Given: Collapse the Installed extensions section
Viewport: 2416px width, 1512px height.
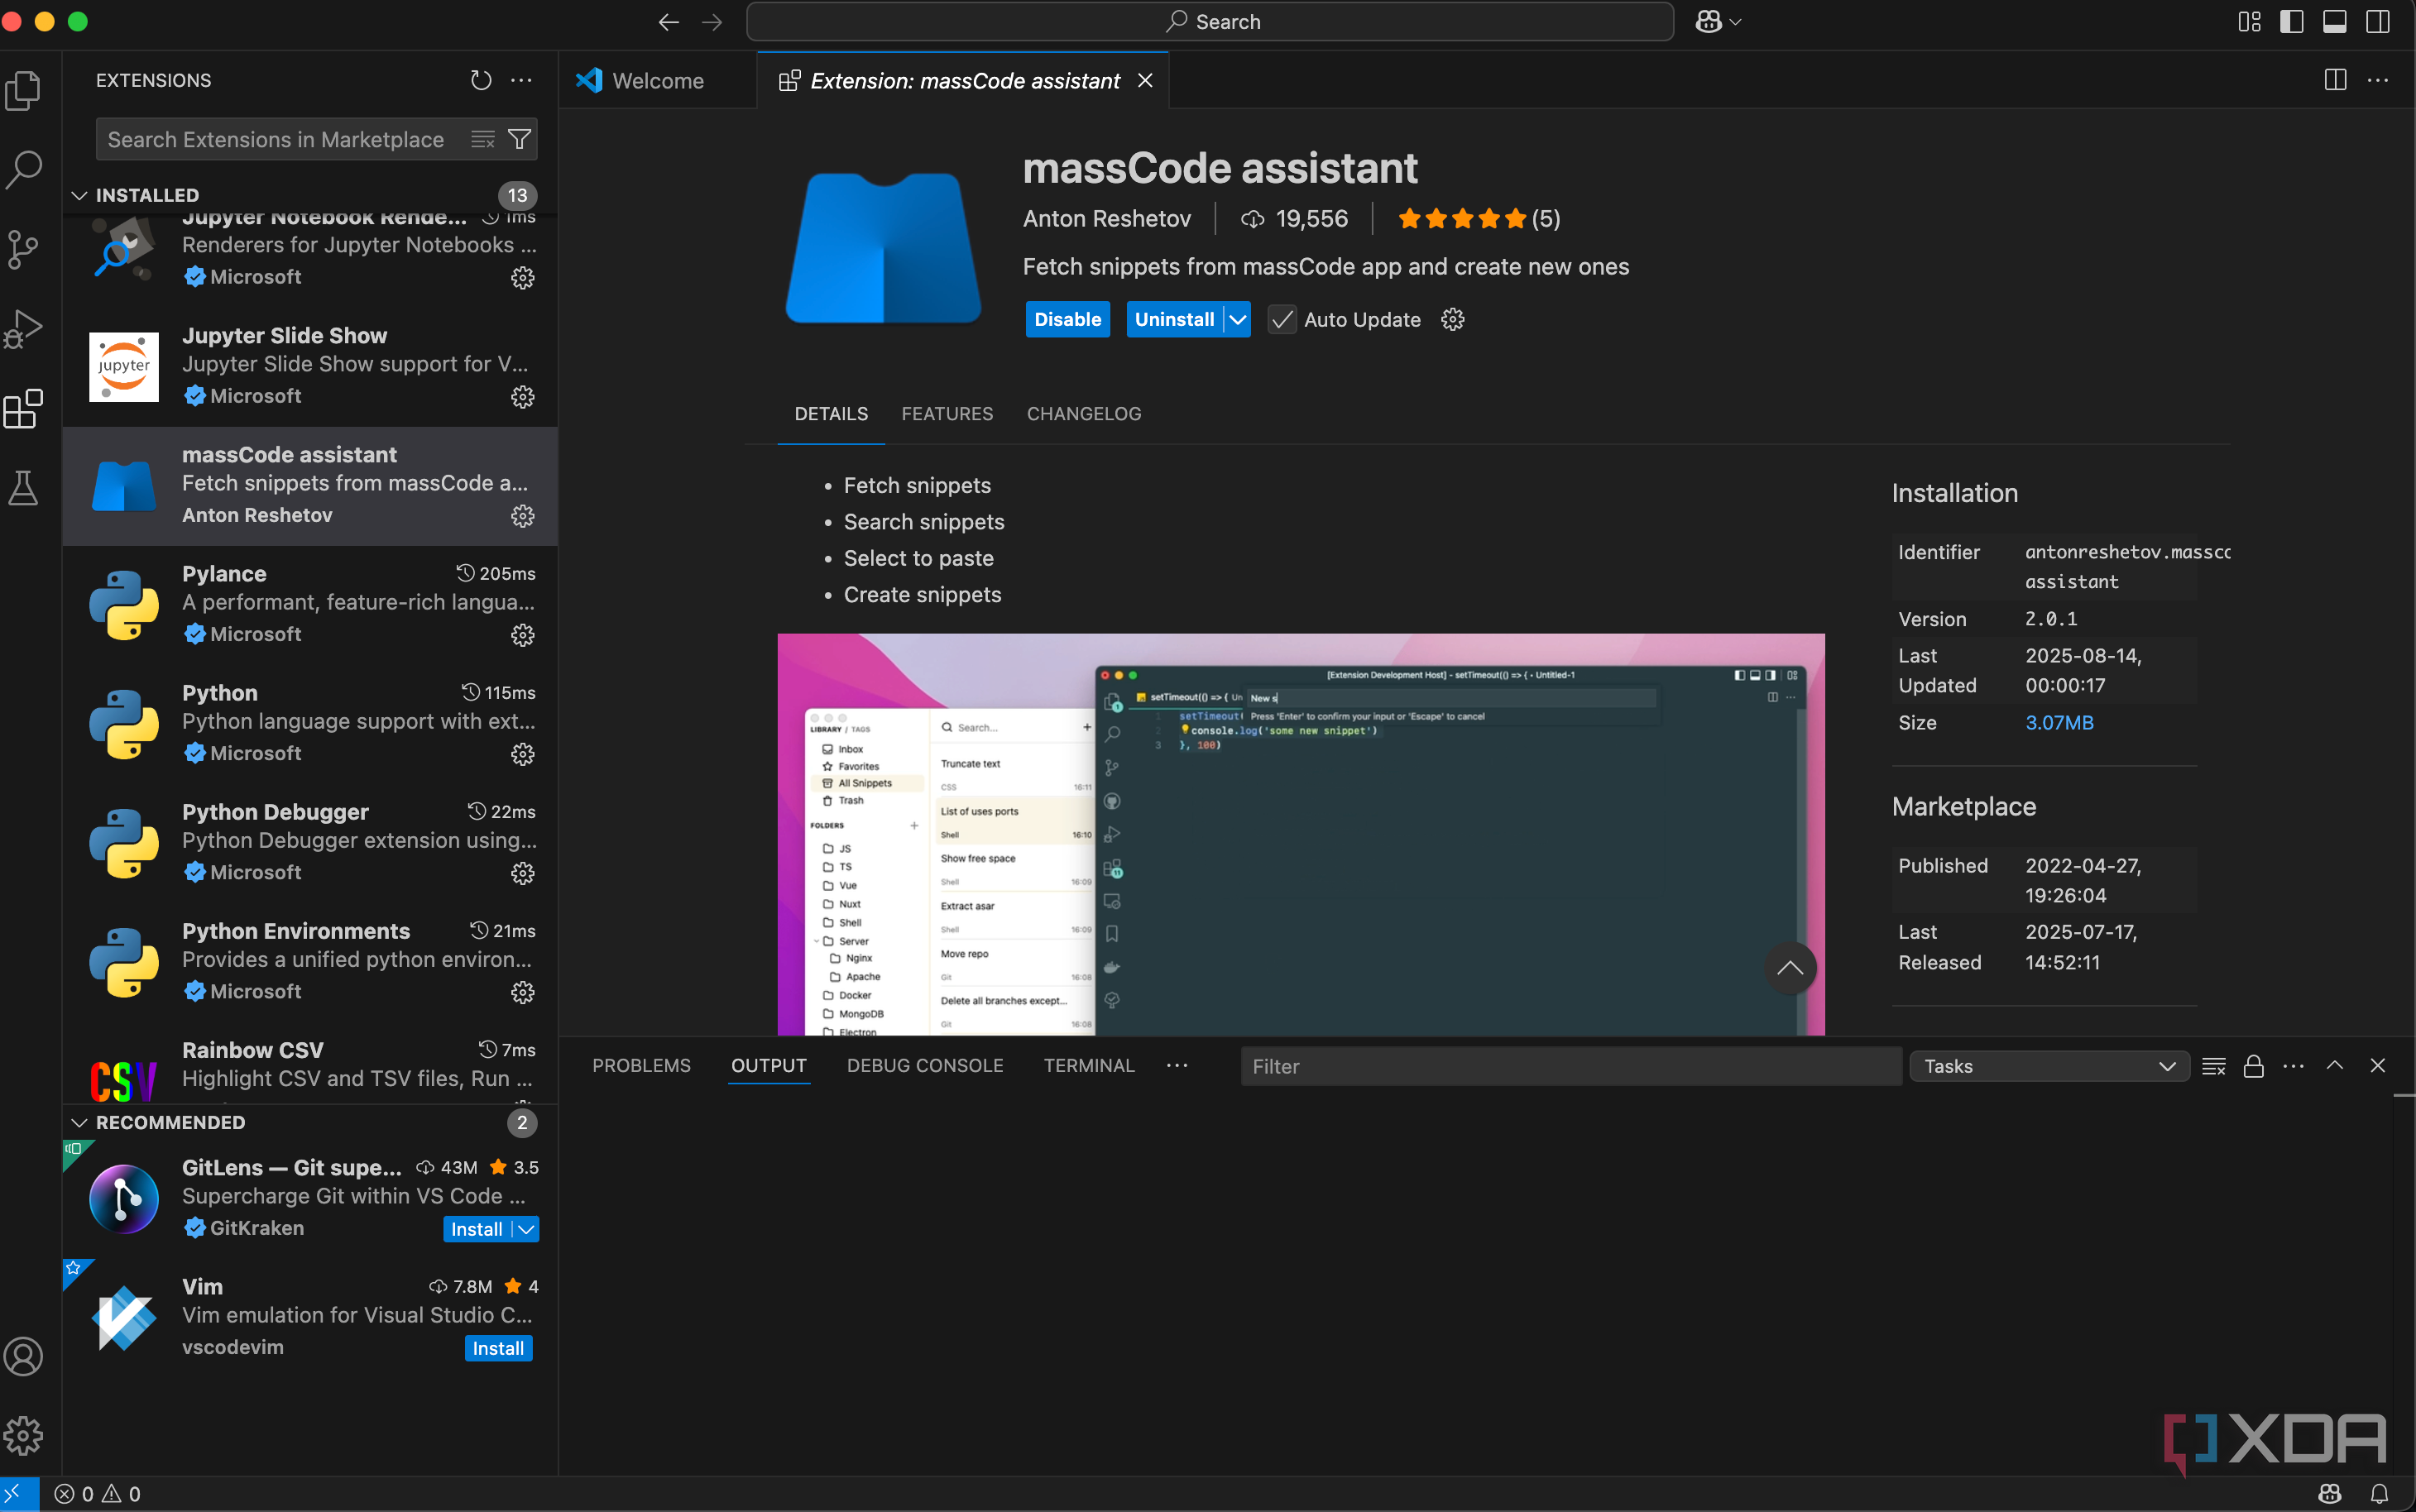Looking at the screenshot, I should click(80, 195).
